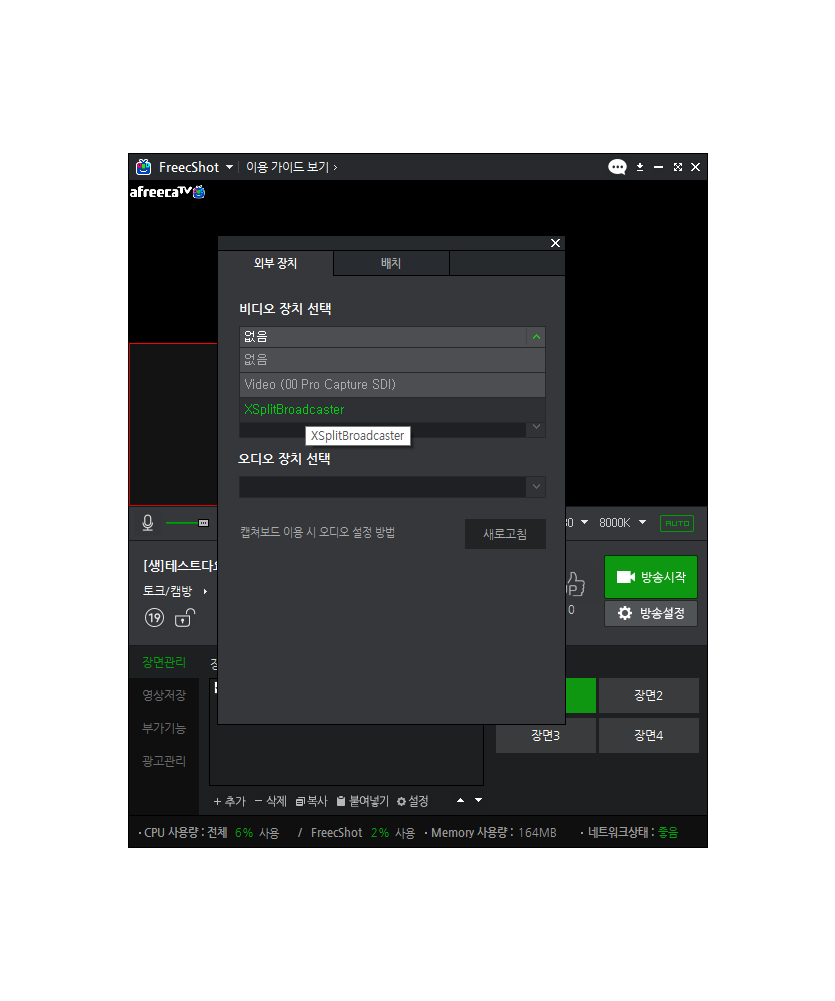Screen dimensions: 835x1001
Task: Click + 추가 to add a source
Action: 229,801
